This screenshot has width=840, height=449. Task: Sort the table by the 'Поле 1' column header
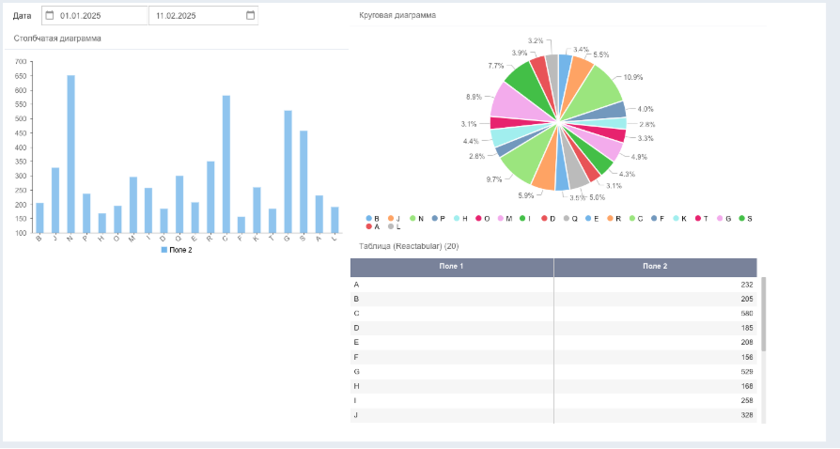coord(452,267)
